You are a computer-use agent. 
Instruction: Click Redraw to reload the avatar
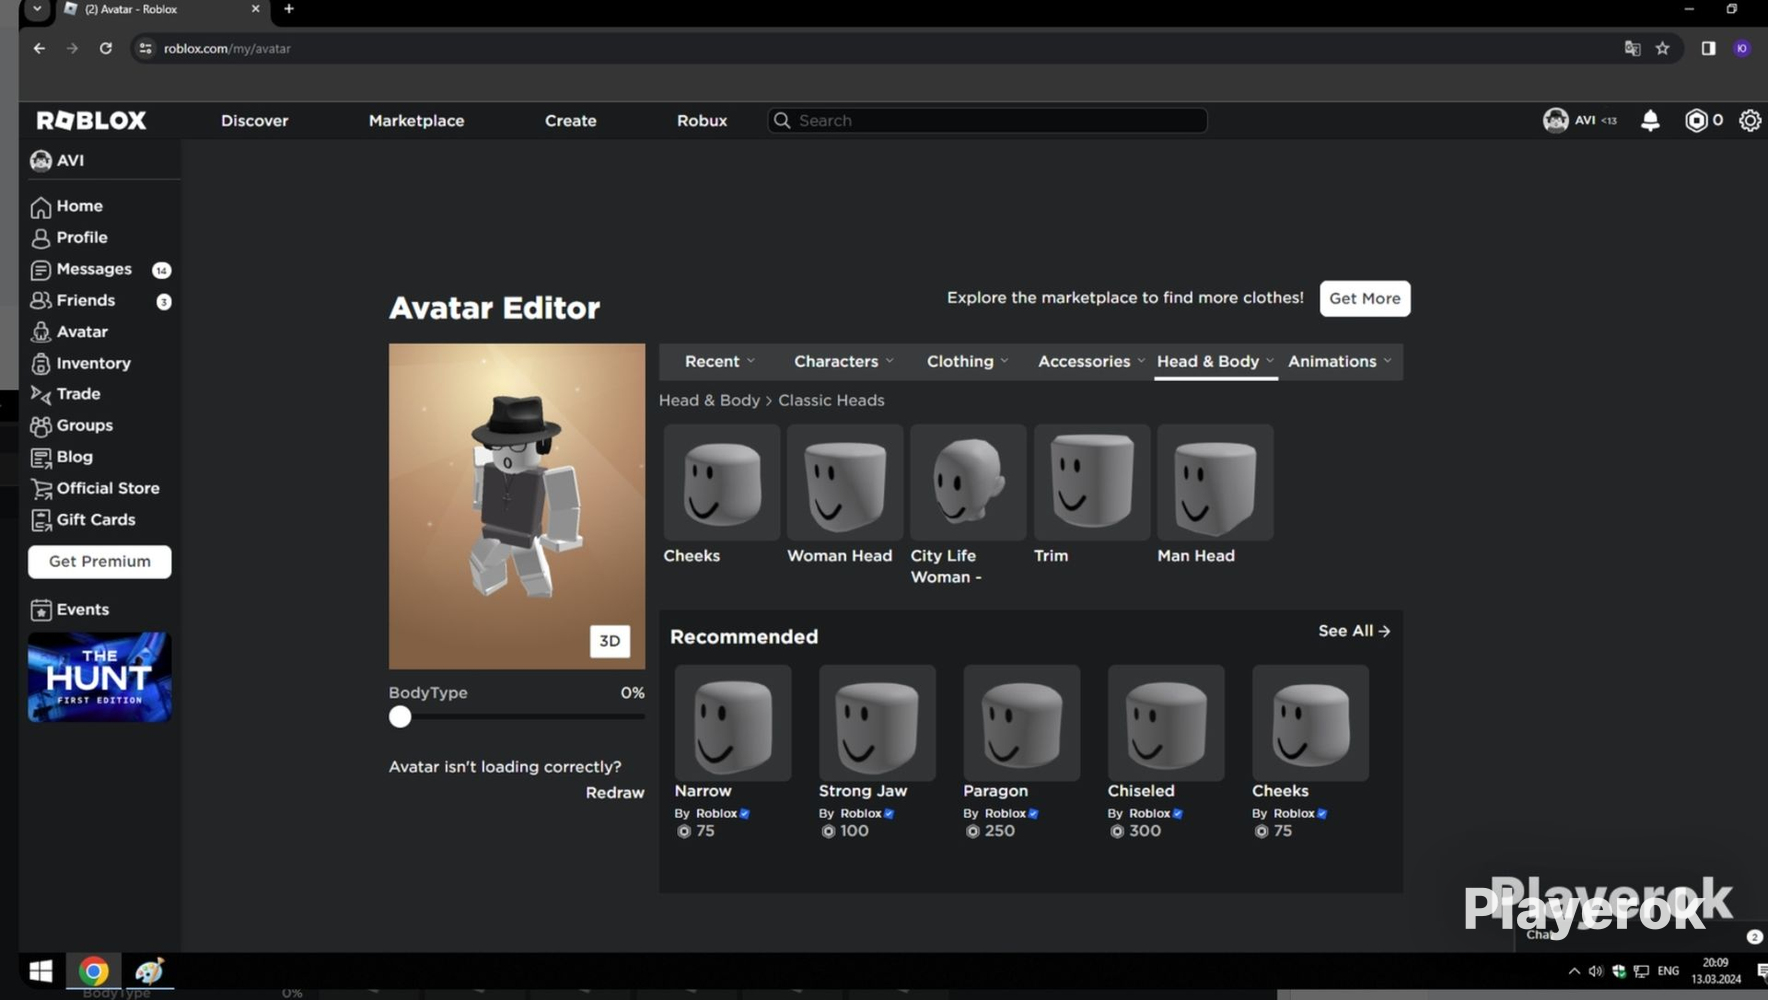[x=615, y=793]
